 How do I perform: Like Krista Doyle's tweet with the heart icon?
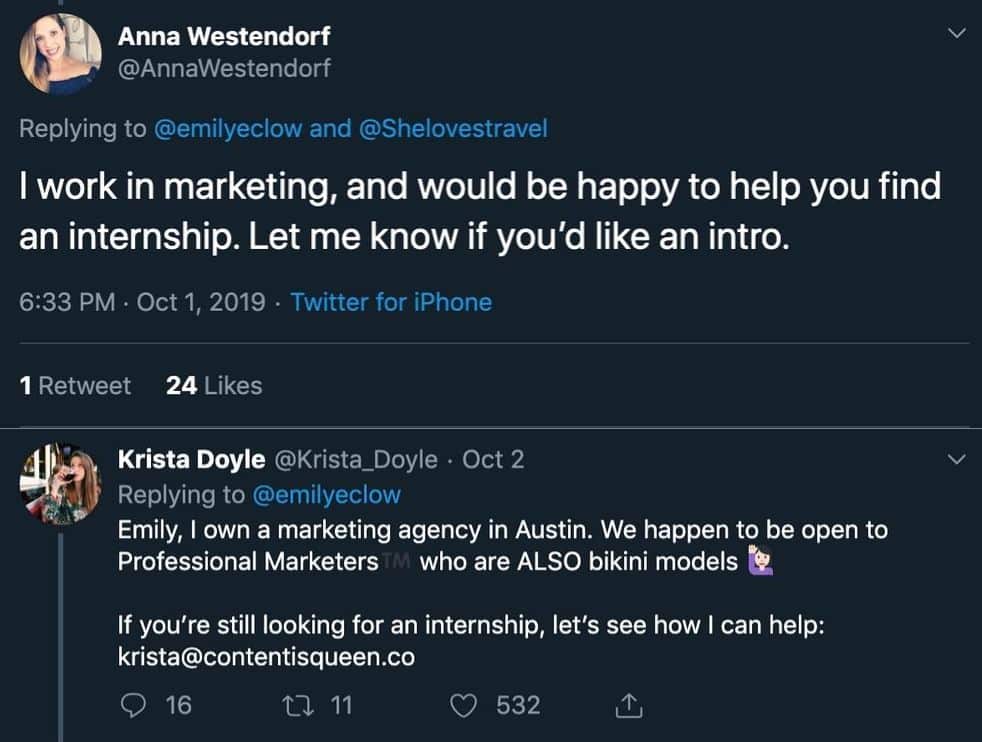click(463, 705)
